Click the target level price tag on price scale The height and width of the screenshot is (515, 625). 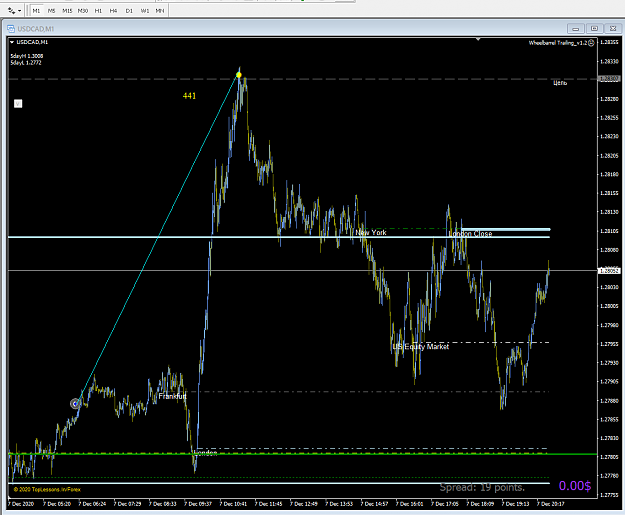[x=609, y=79]
